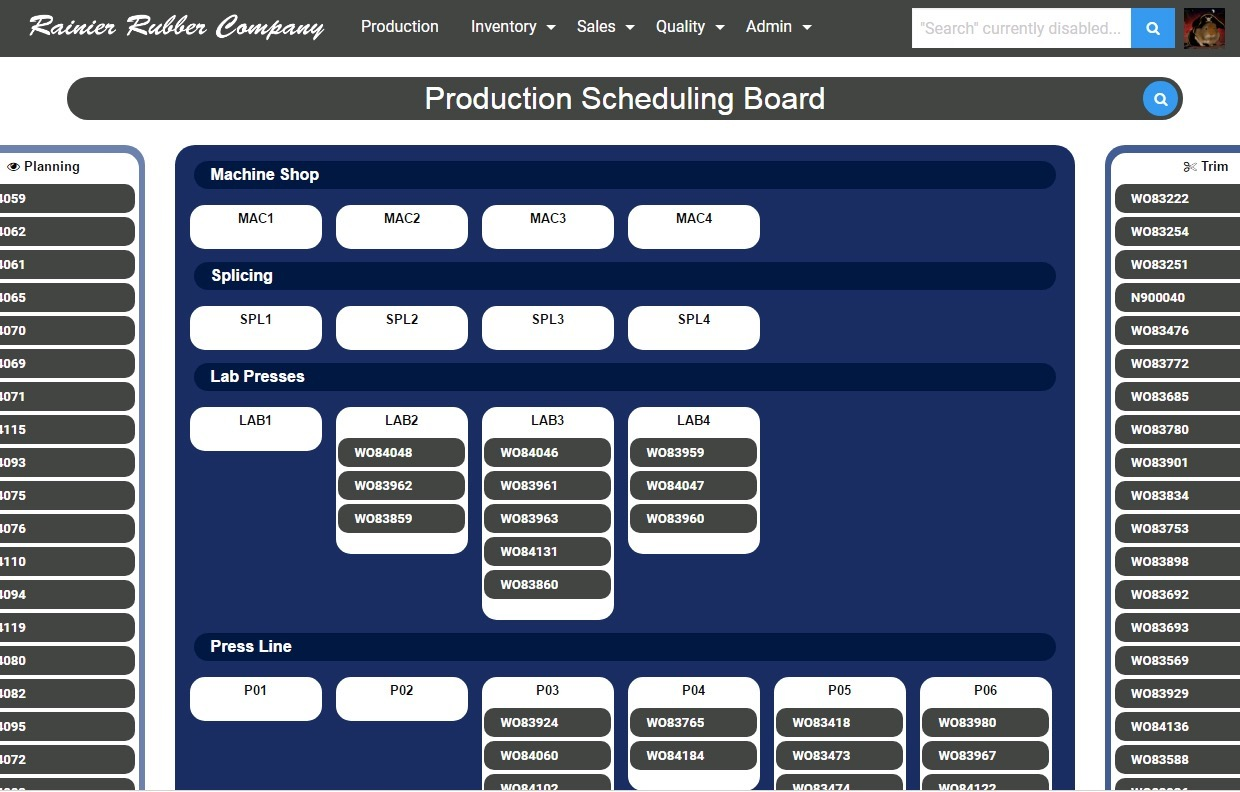Click work order WO83980 in P06
The image size is (1240, 792).
986,723
